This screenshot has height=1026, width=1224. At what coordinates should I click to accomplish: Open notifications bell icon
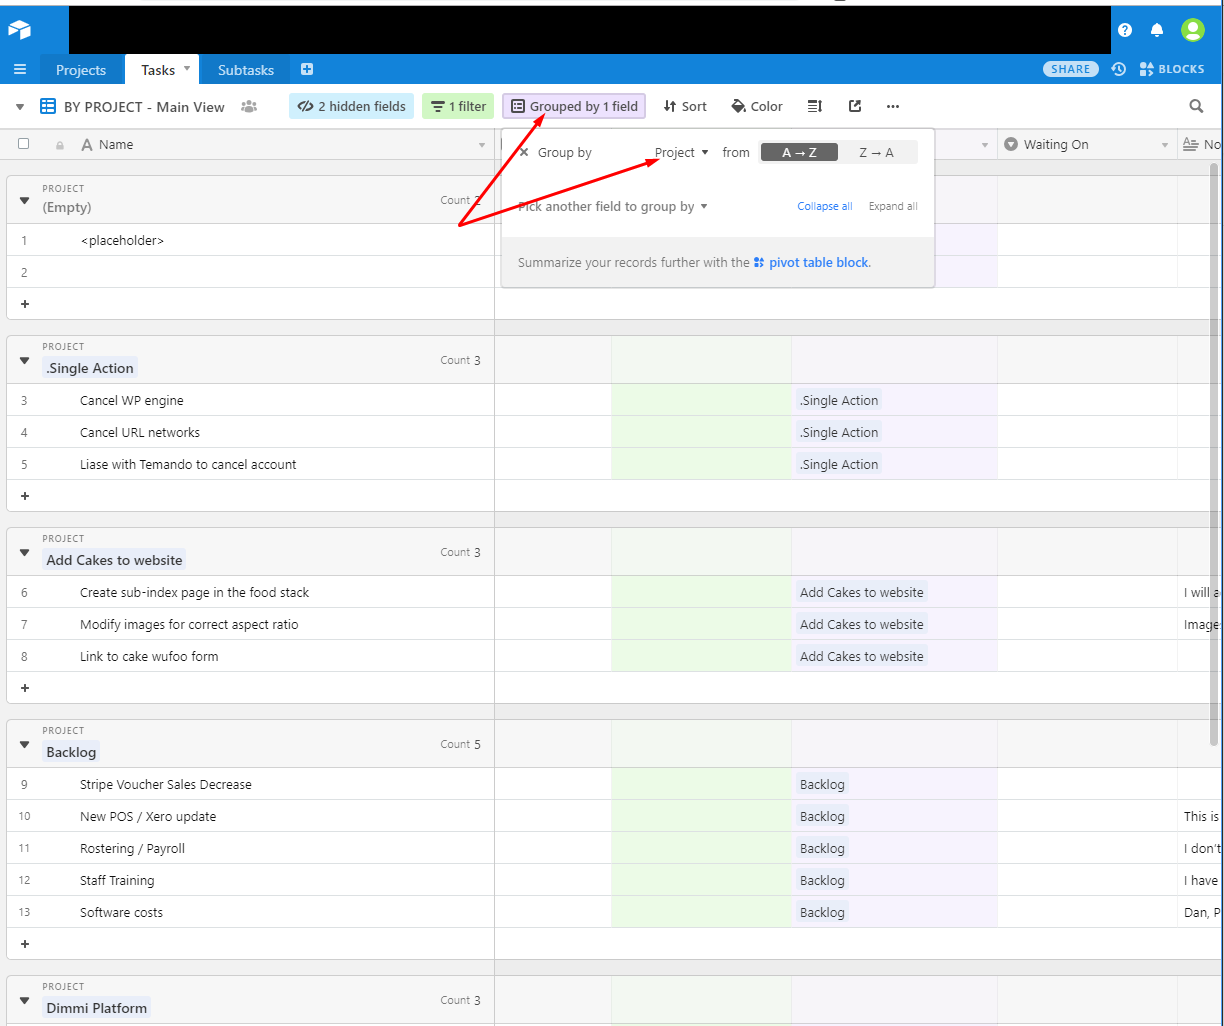[1157, 30]
